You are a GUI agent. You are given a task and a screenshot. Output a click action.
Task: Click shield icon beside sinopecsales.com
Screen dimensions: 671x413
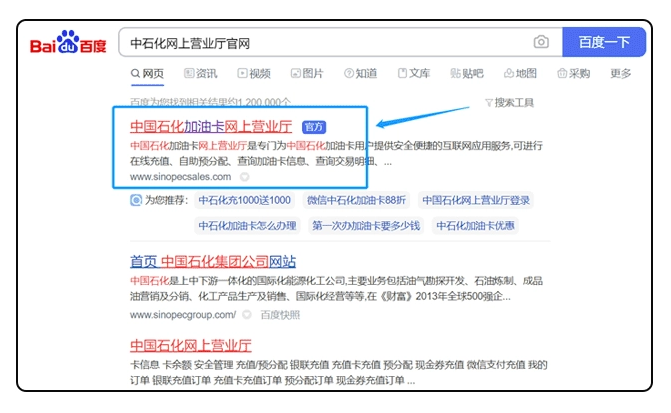(x=244, y=177)
